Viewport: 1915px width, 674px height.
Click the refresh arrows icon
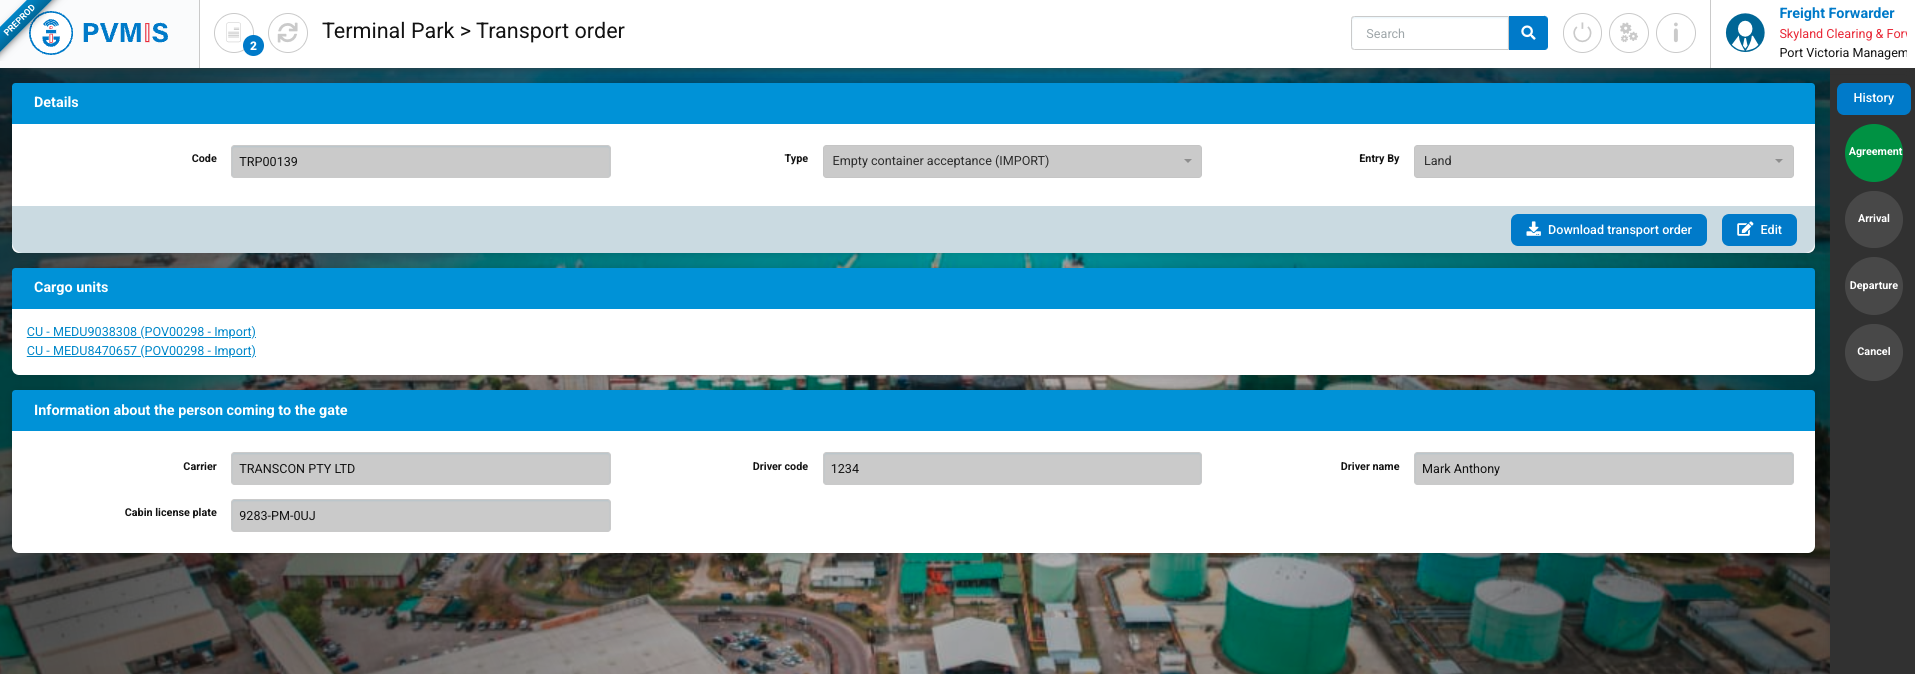[288, 33]
